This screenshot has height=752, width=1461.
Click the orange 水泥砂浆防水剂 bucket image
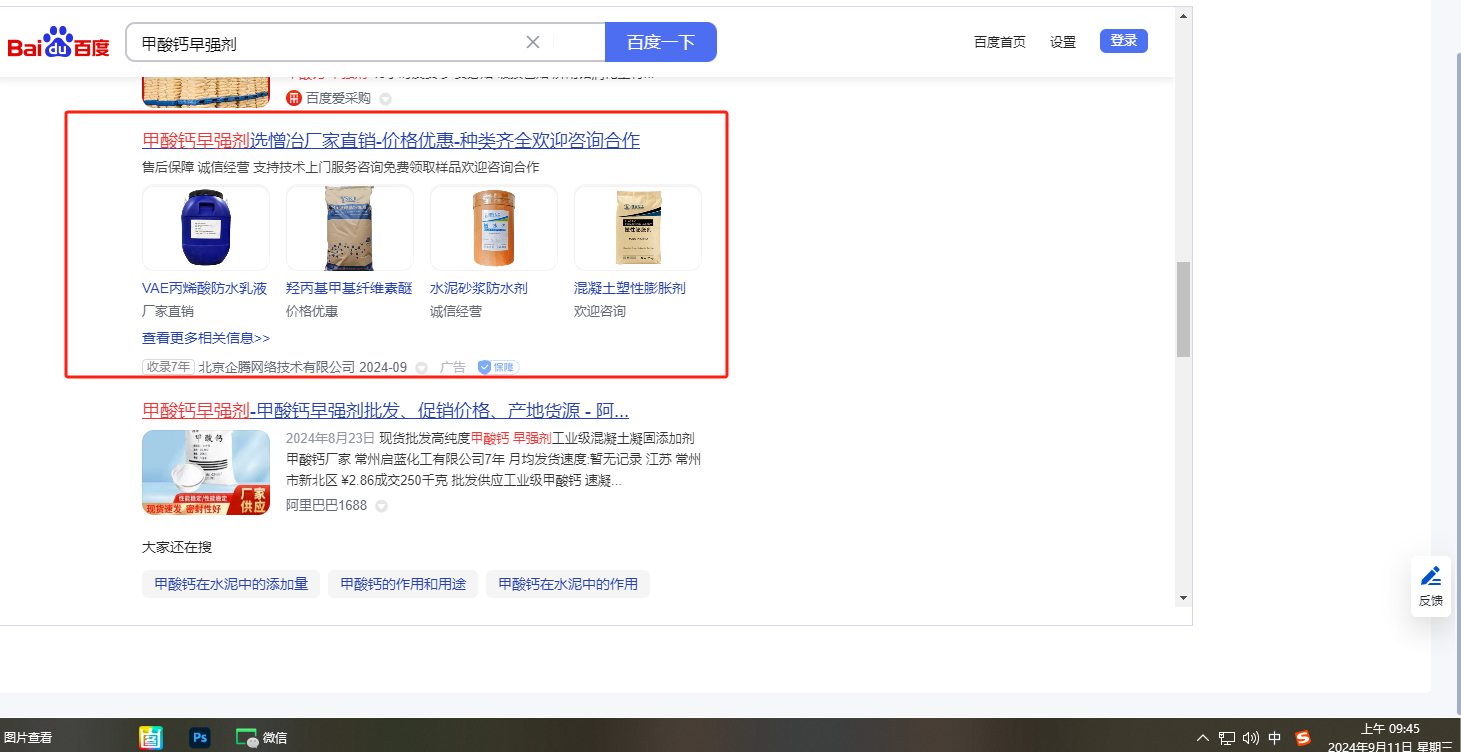pos(494,228)
